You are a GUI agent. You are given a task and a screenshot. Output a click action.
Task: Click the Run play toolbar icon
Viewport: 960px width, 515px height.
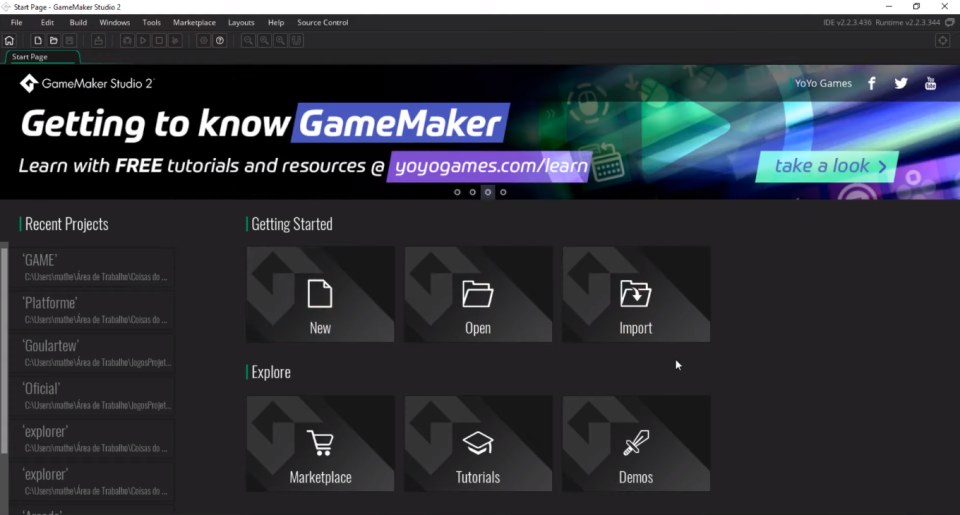coord(143,40)
